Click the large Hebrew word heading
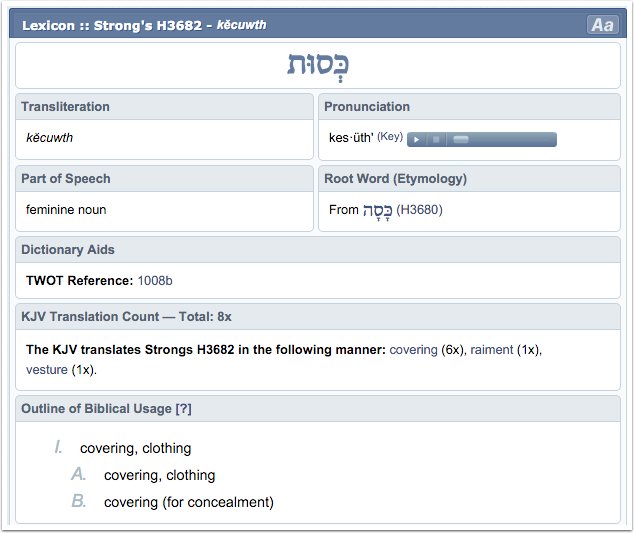This screenshot has height=533, width=634. point(317,65)
